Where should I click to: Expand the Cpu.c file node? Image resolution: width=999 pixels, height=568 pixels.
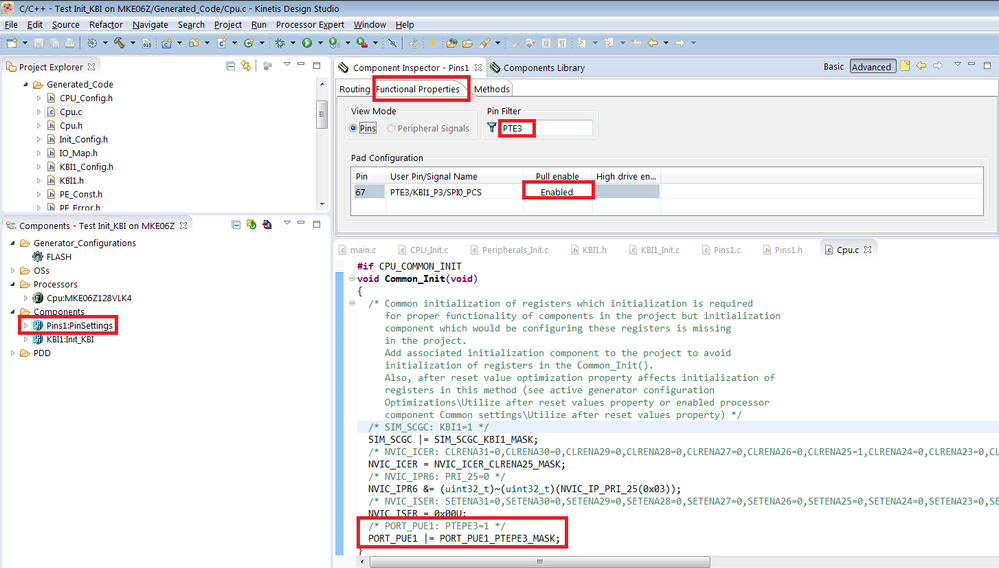click(38, 112)
